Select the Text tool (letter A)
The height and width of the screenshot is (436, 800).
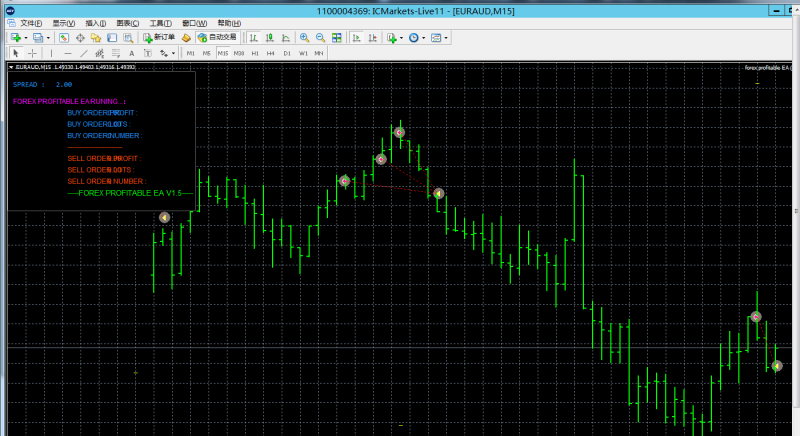coord(132,53)
